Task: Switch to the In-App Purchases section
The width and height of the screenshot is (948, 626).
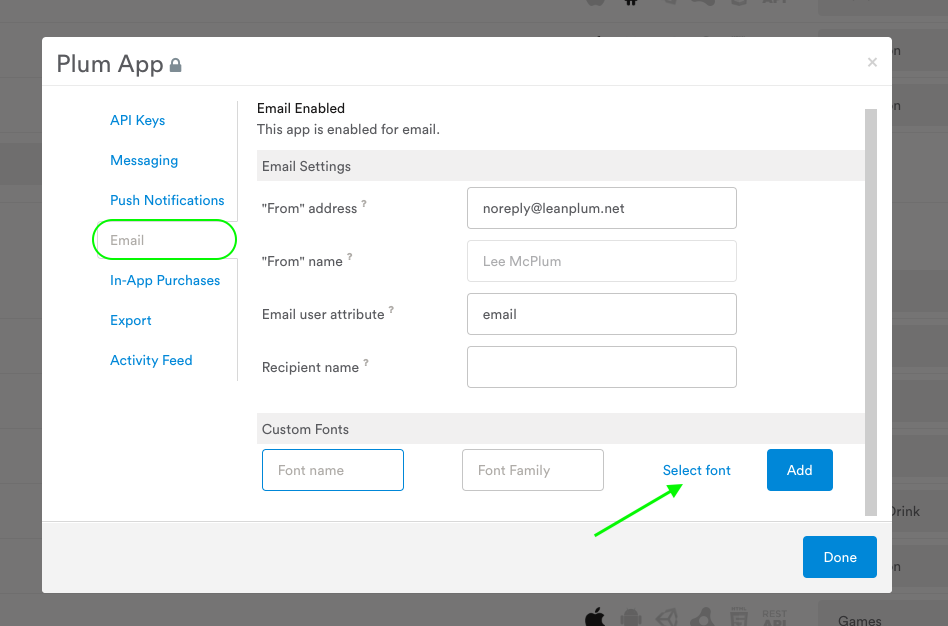Action: (165, 280)
